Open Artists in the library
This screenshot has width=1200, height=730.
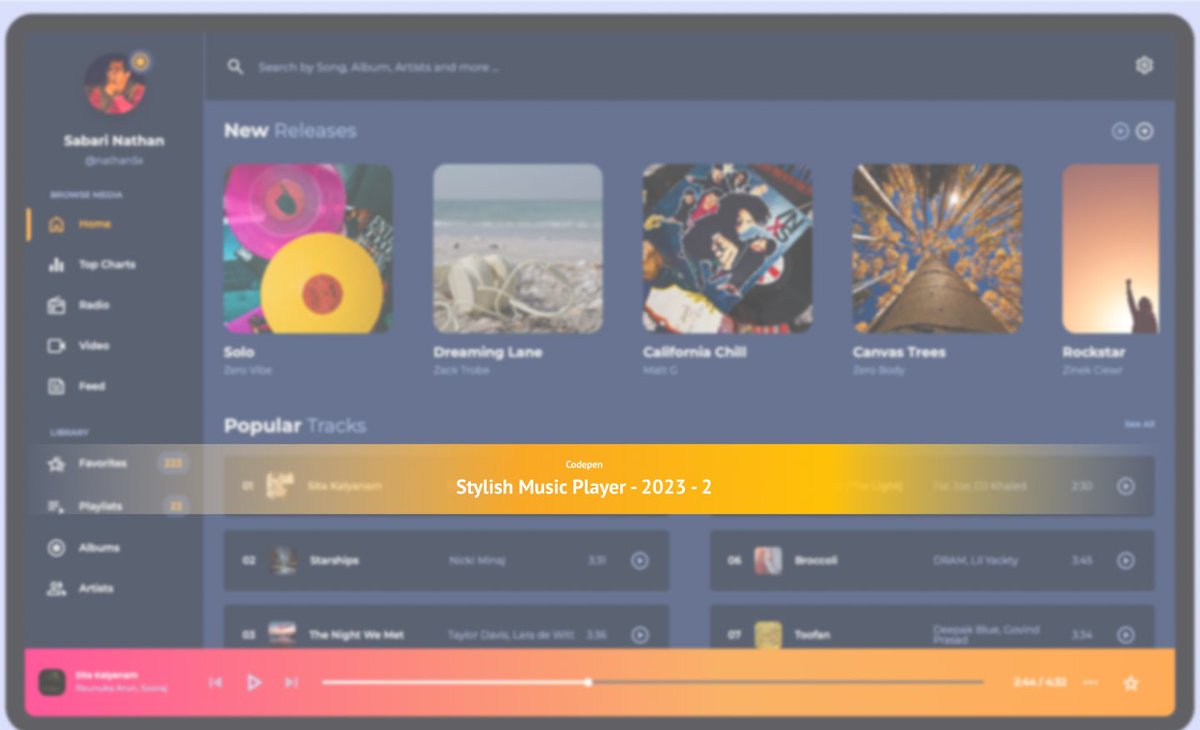(x=96, y=589)
